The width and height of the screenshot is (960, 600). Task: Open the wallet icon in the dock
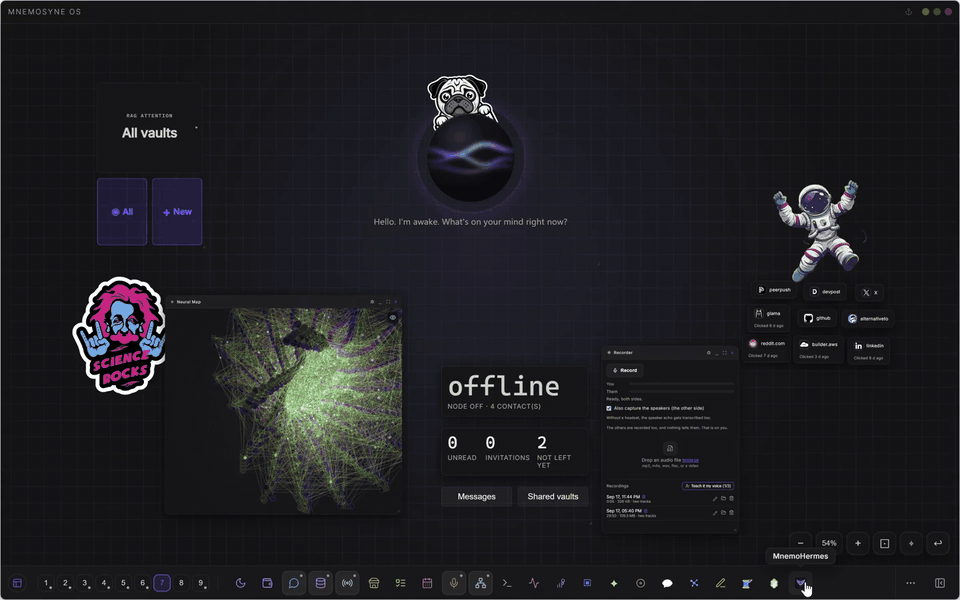pos(267,583)
